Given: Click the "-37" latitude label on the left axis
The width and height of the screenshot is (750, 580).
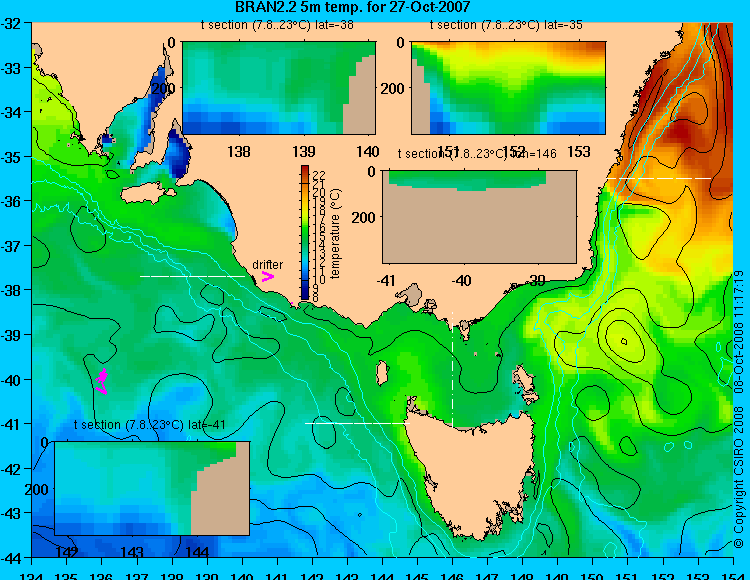Looking at the screenshot, I should click(x=11, y=246).
